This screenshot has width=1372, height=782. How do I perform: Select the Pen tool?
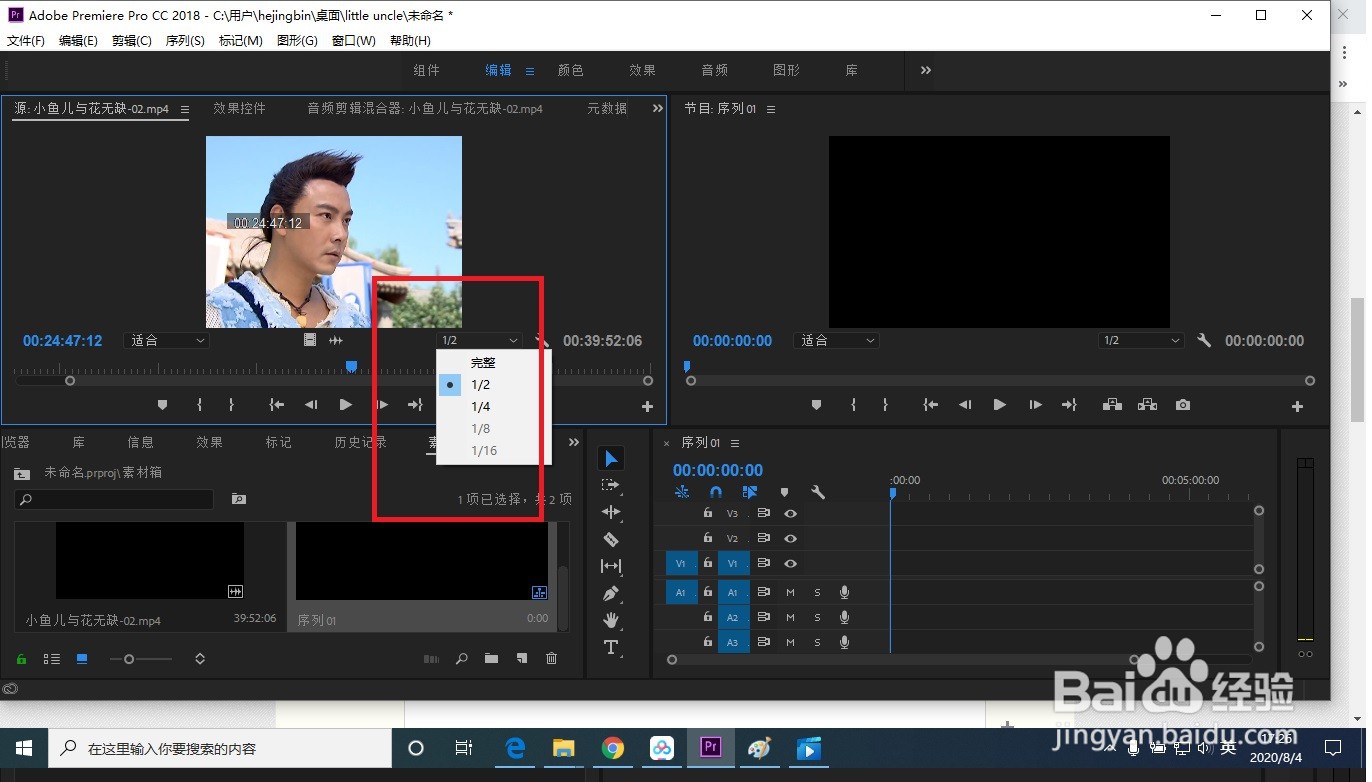pos(611,593)
